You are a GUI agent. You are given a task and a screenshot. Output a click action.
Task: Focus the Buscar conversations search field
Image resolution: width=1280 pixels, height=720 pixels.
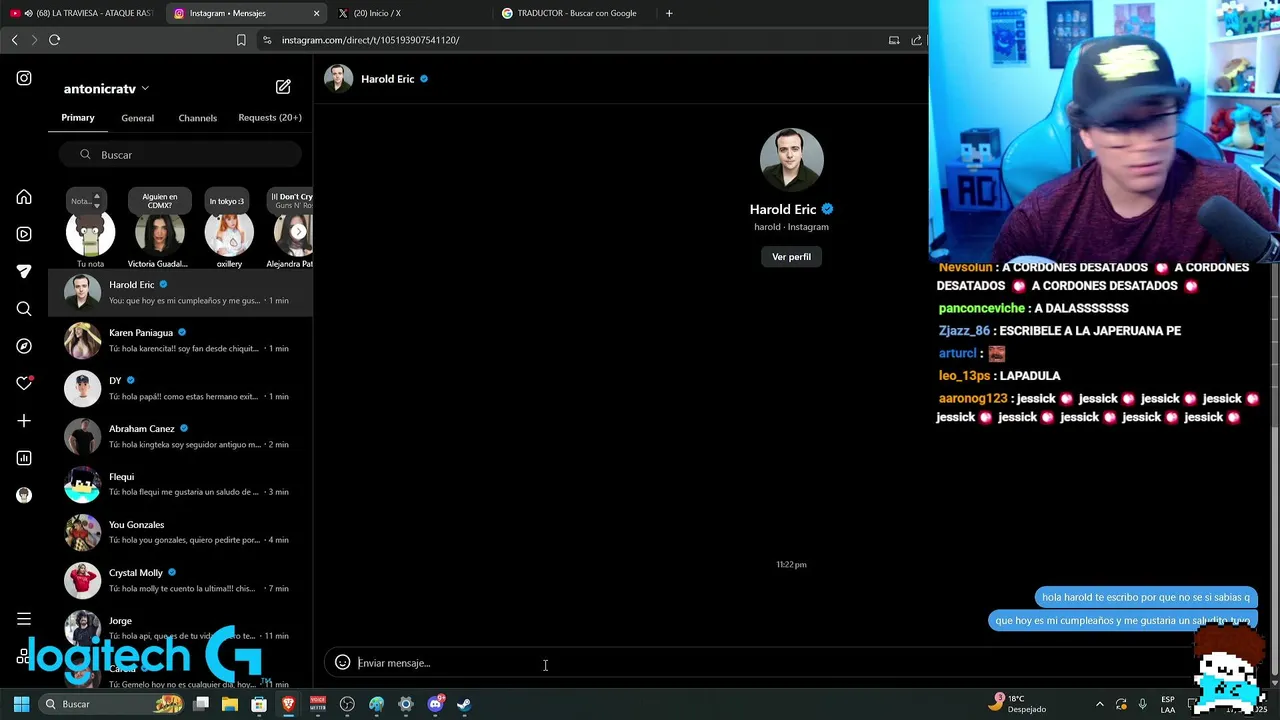(180, 155)
